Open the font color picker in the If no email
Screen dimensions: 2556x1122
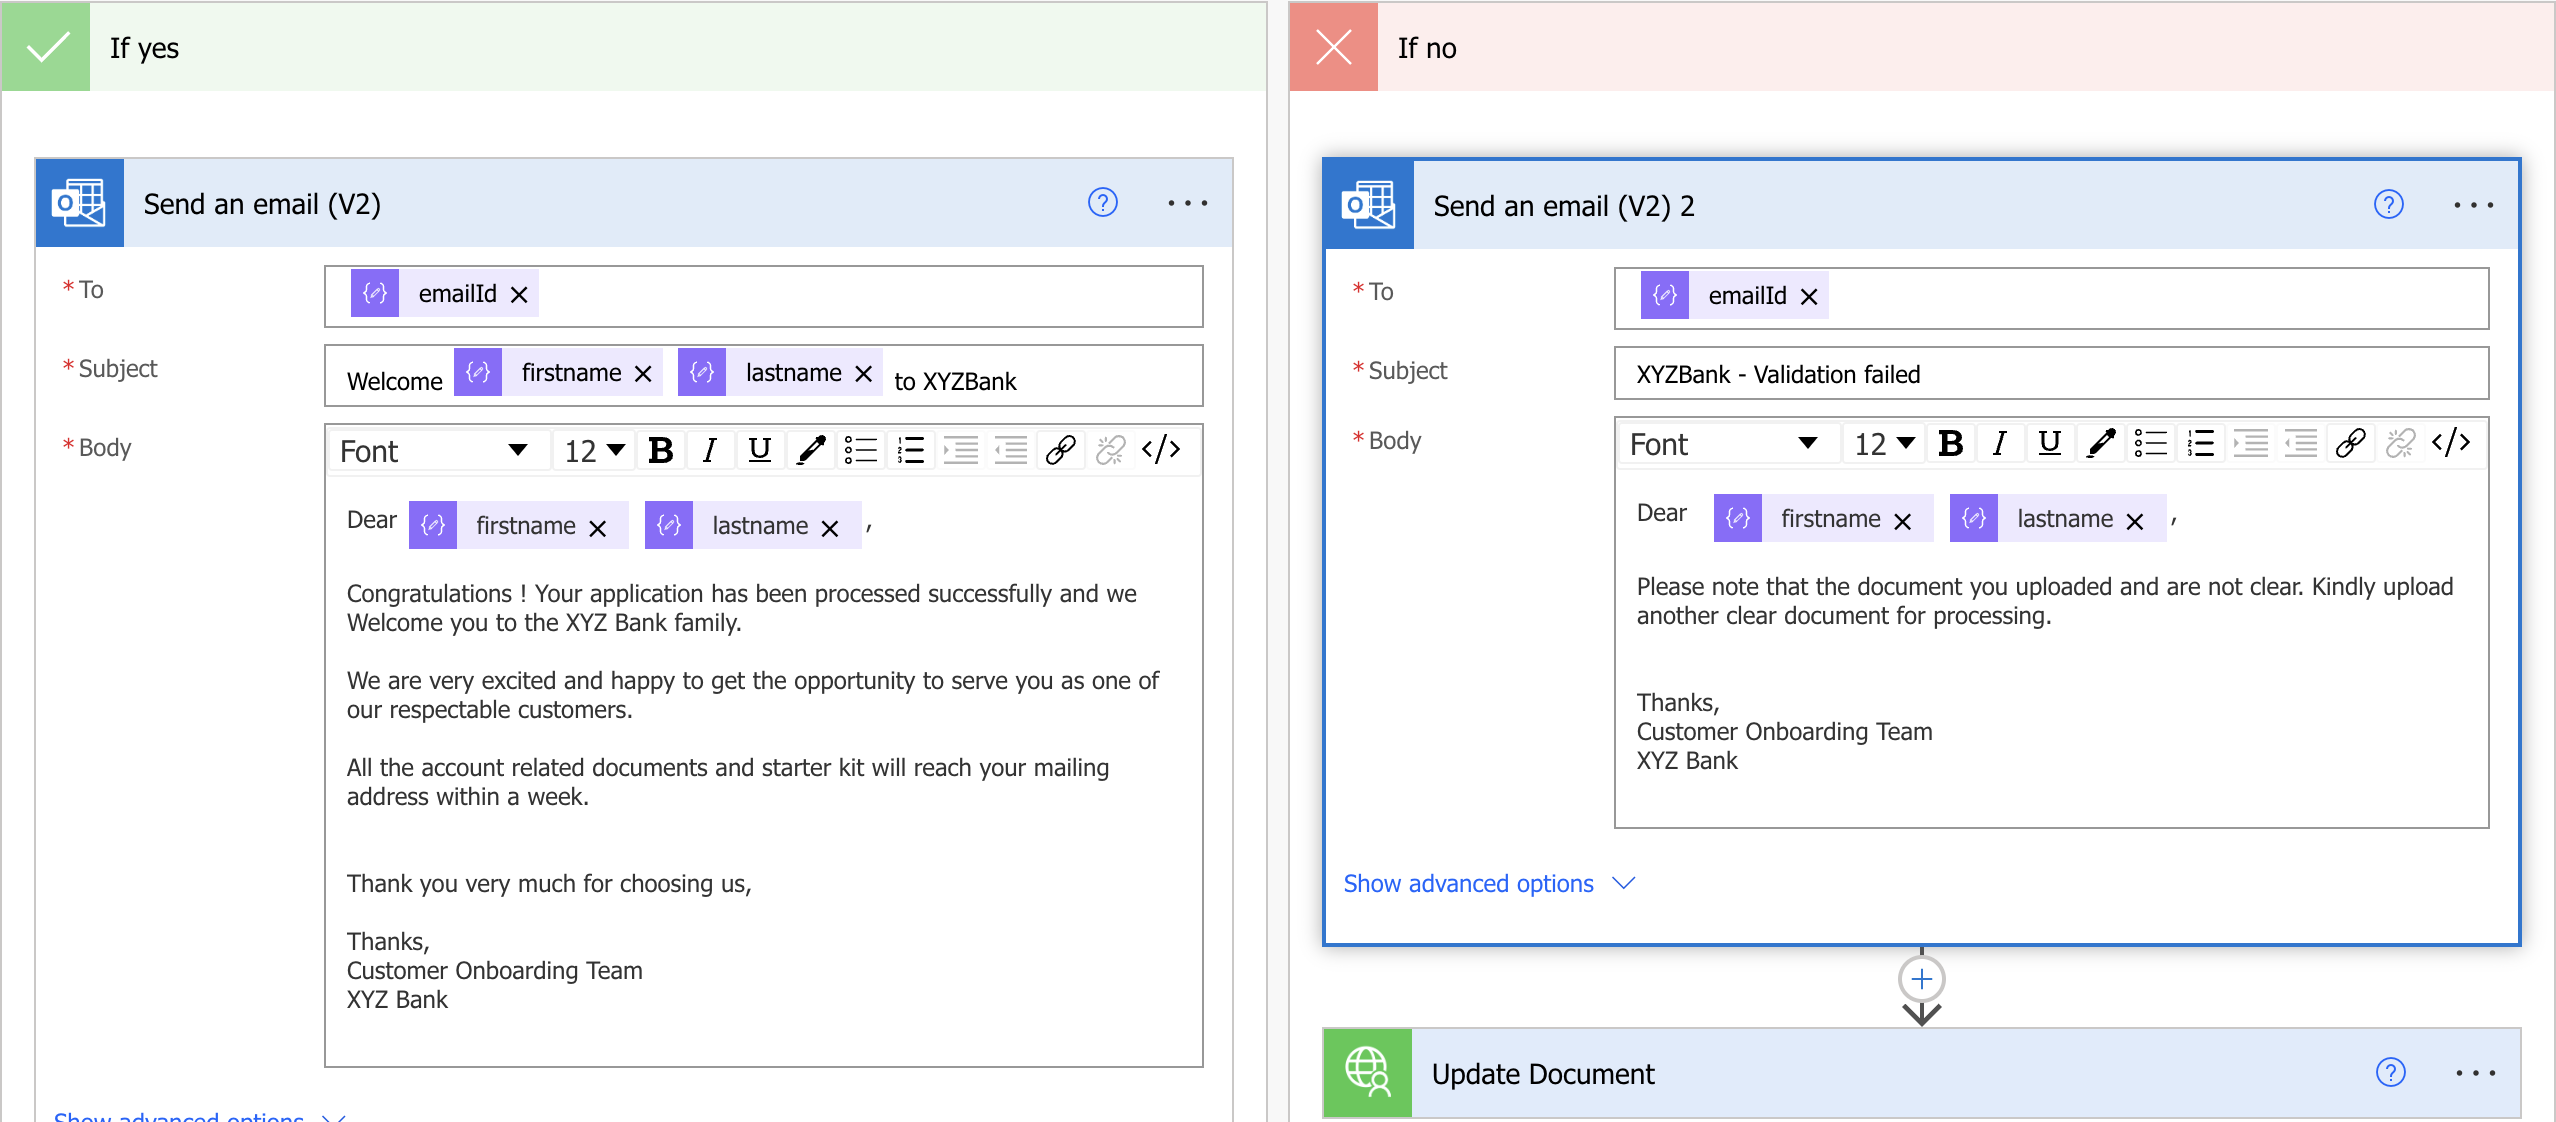click(2099, 443)
